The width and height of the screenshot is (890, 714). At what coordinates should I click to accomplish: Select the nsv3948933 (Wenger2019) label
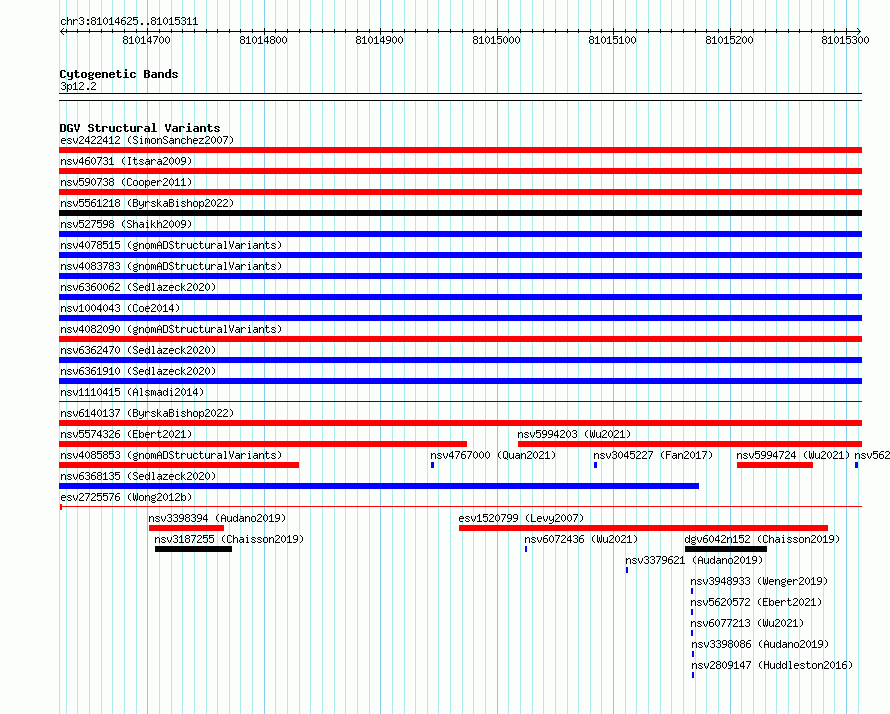coord(759,581)
